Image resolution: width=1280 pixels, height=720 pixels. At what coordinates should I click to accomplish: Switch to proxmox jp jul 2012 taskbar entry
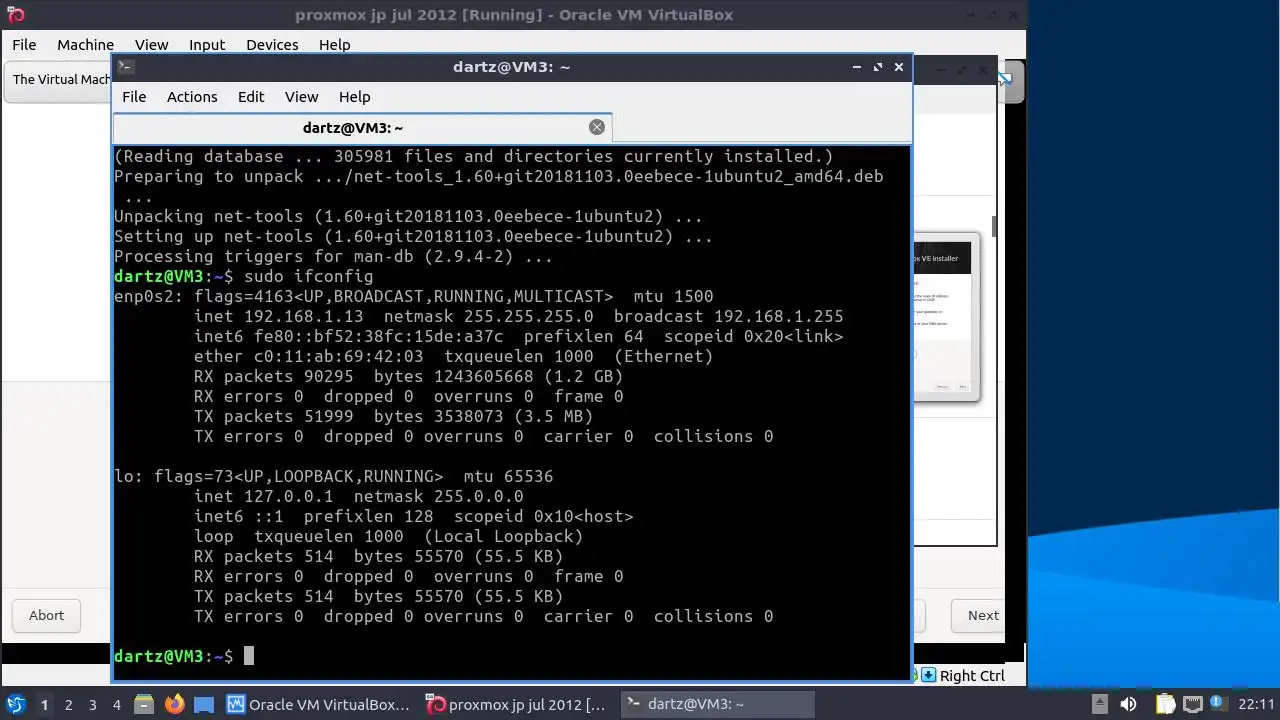point(517,704)
